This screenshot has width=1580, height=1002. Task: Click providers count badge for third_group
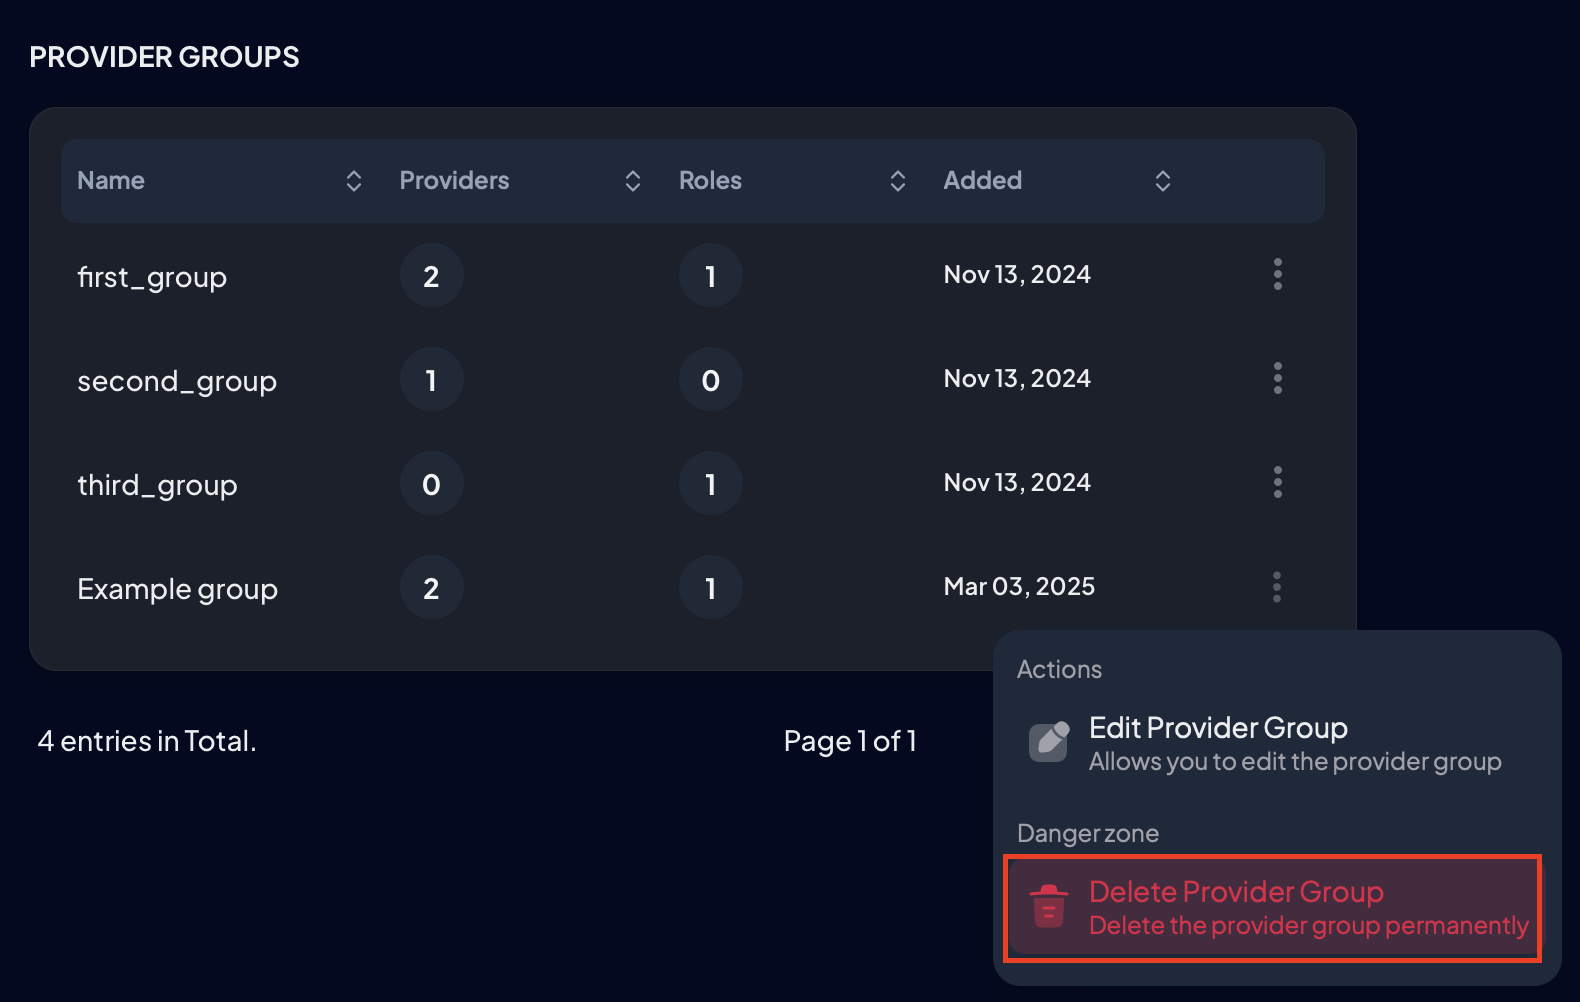click(x=431, y=484)
